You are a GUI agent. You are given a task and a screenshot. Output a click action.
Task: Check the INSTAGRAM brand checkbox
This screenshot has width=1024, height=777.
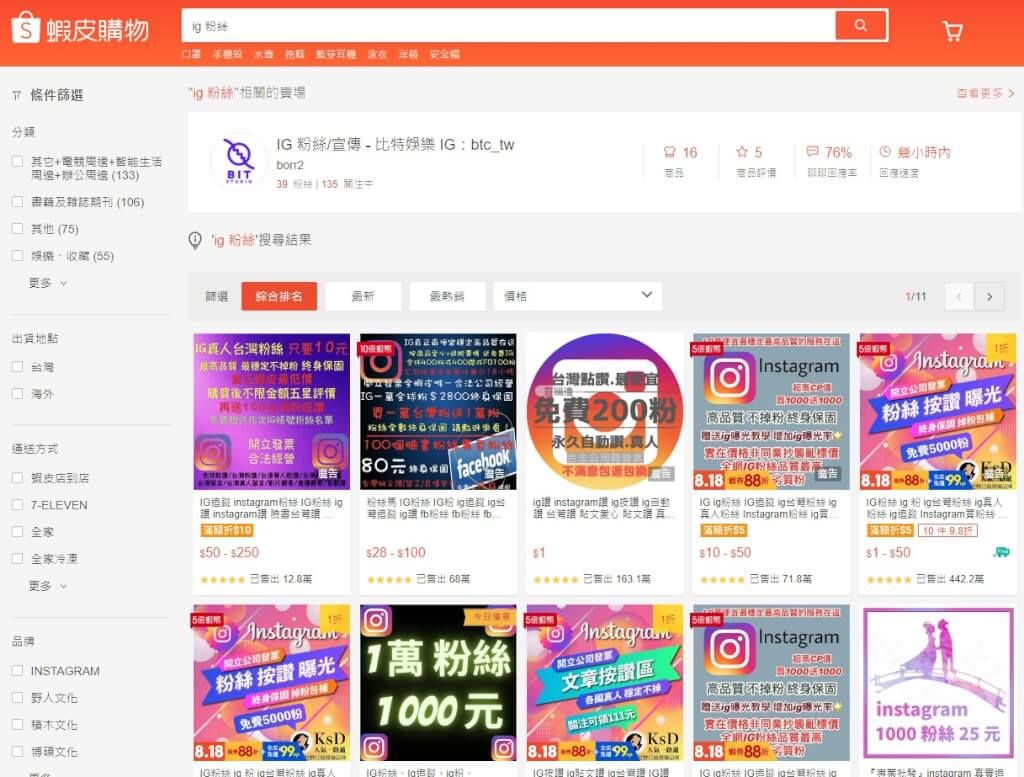(18, 670)
